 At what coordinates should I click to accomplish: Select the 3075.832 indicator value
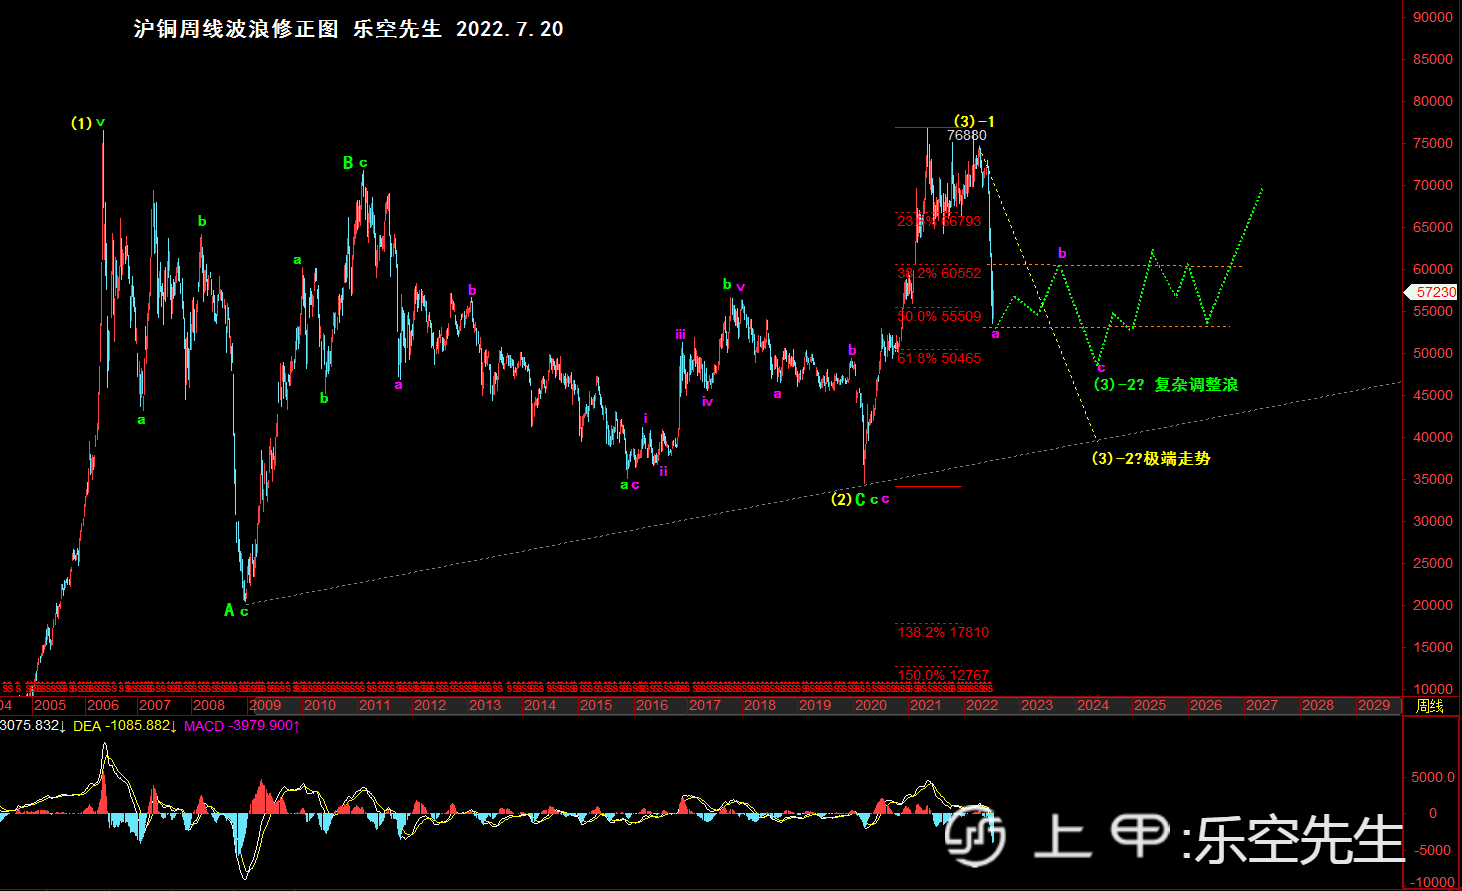tap(33, 726)
